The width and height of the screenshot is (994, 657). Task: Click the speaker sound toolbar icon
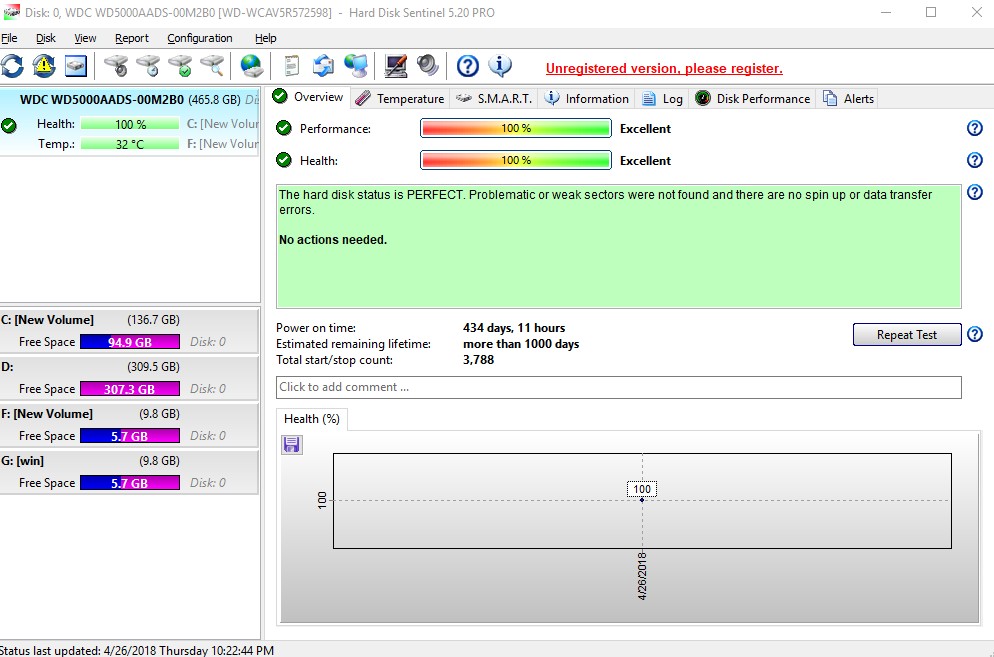(428, 66)
